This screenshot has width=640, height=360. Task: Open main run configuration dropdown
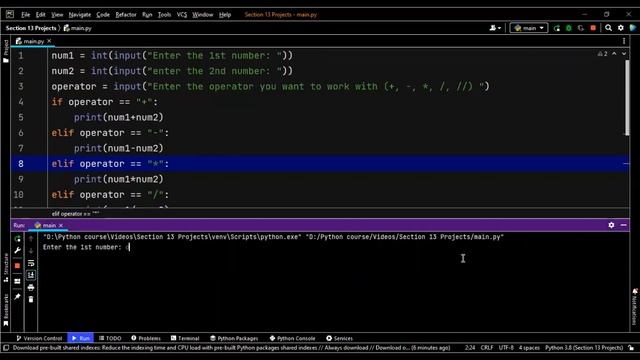pyautogui.click(x=529, y=28)
